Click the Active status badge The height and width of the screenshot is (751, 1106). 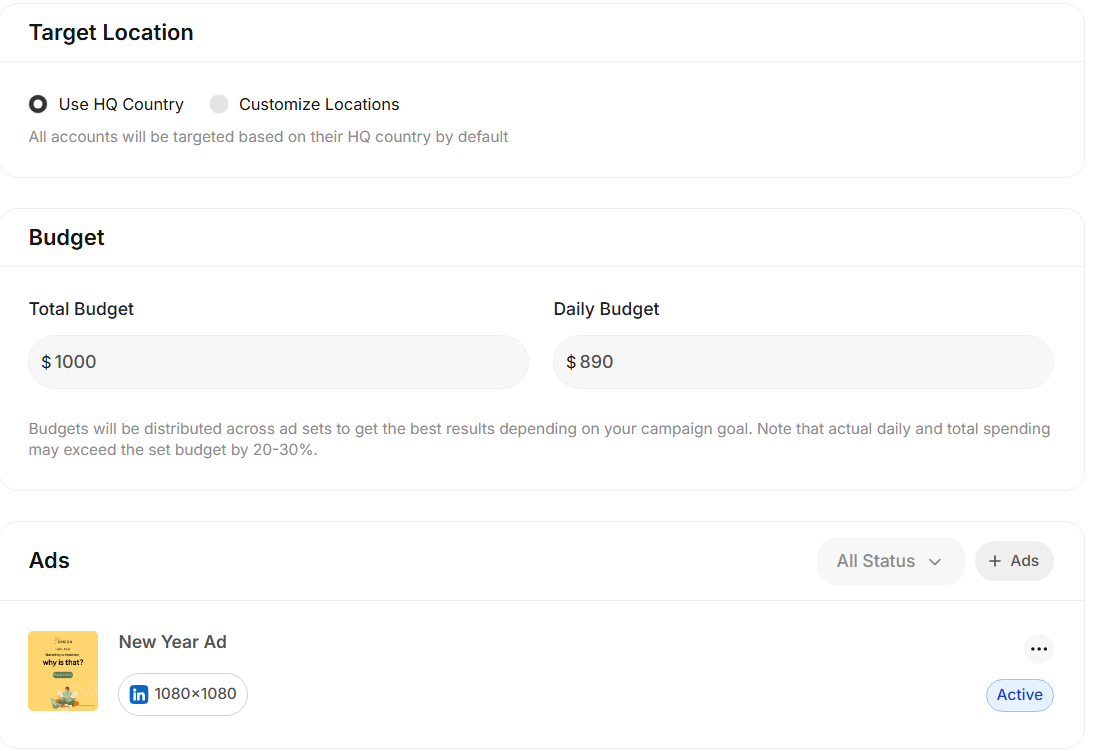point(1019,695)
